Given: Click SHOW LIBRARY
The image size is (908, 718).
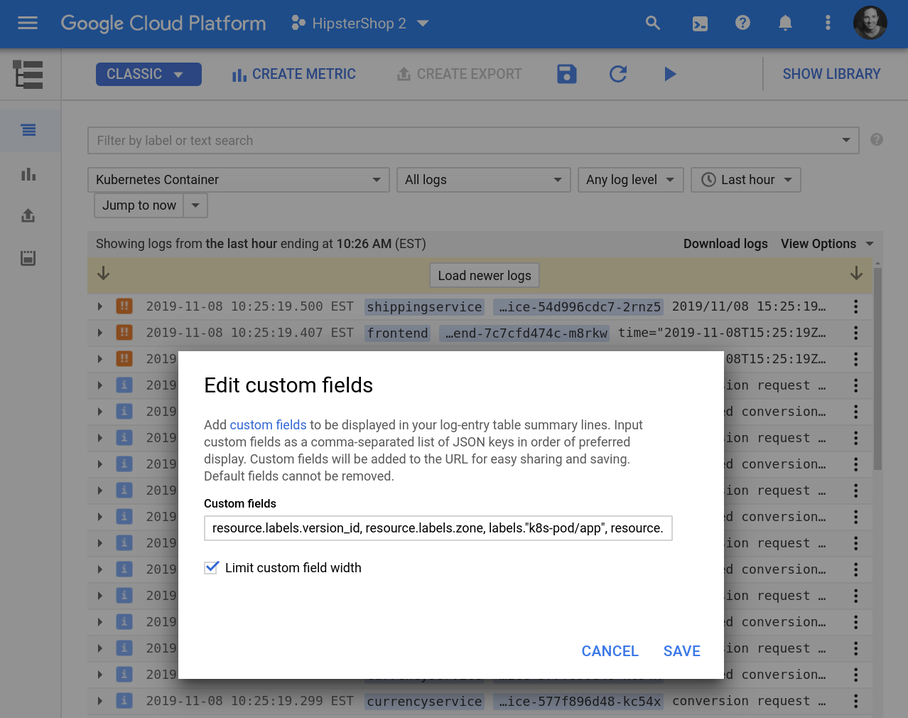Looking at the screenshot, I should 831,74.
